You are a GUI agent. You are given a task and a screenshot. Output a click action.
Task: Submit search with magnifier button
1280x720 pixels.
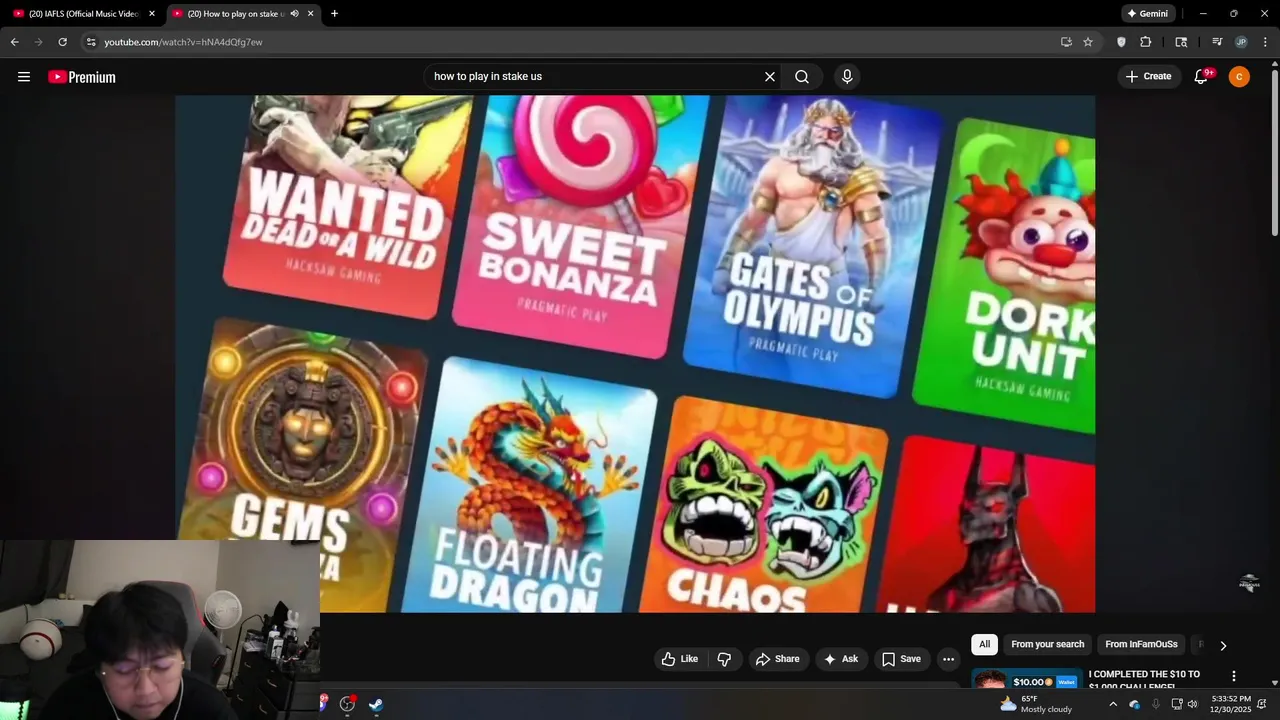click(802, 77)
